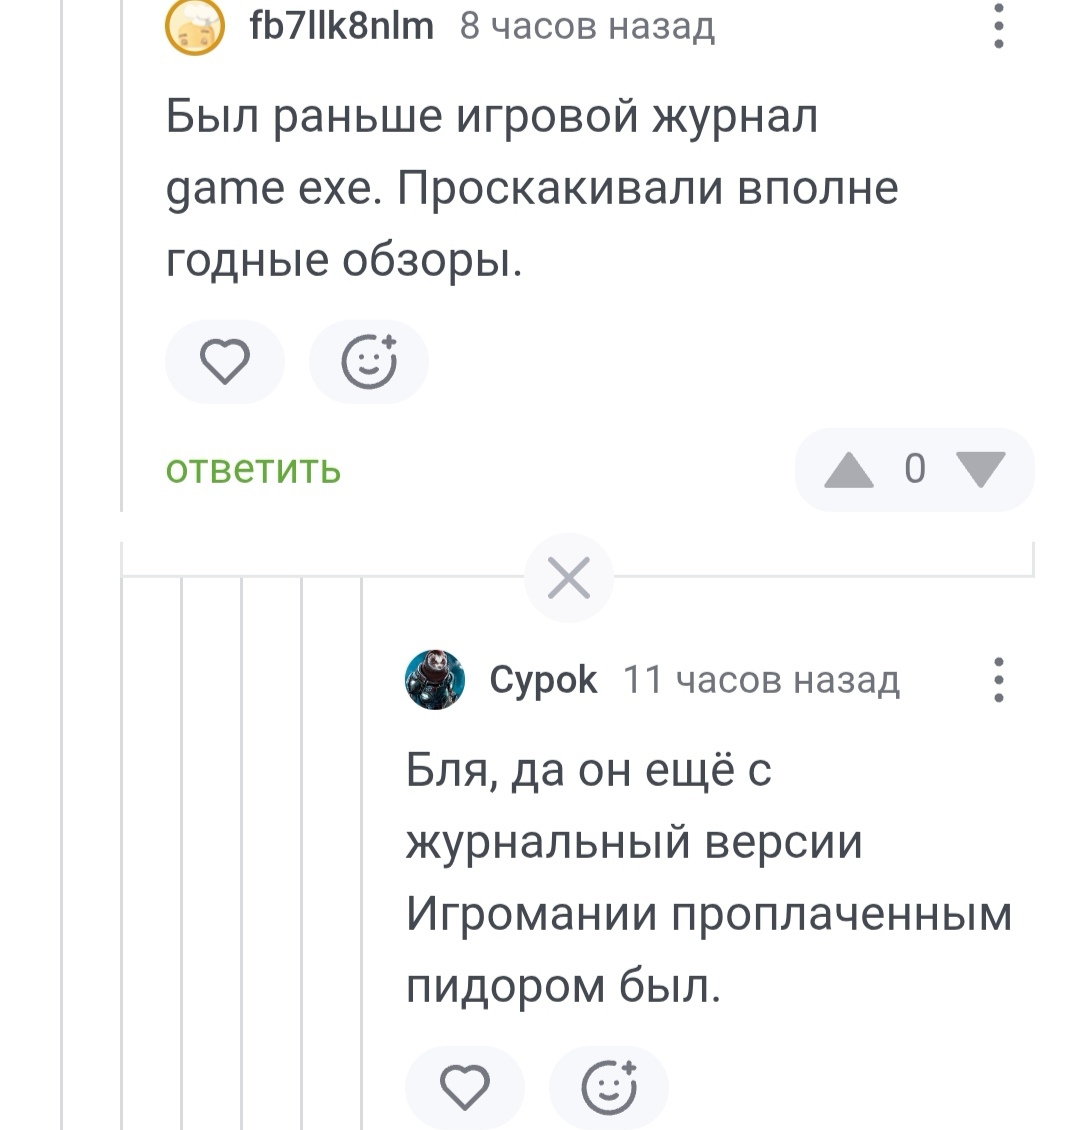This screenshot has height=1130, width=1080.
Task: Open the Cypok username profile link
Action: [x=543, y=680]
